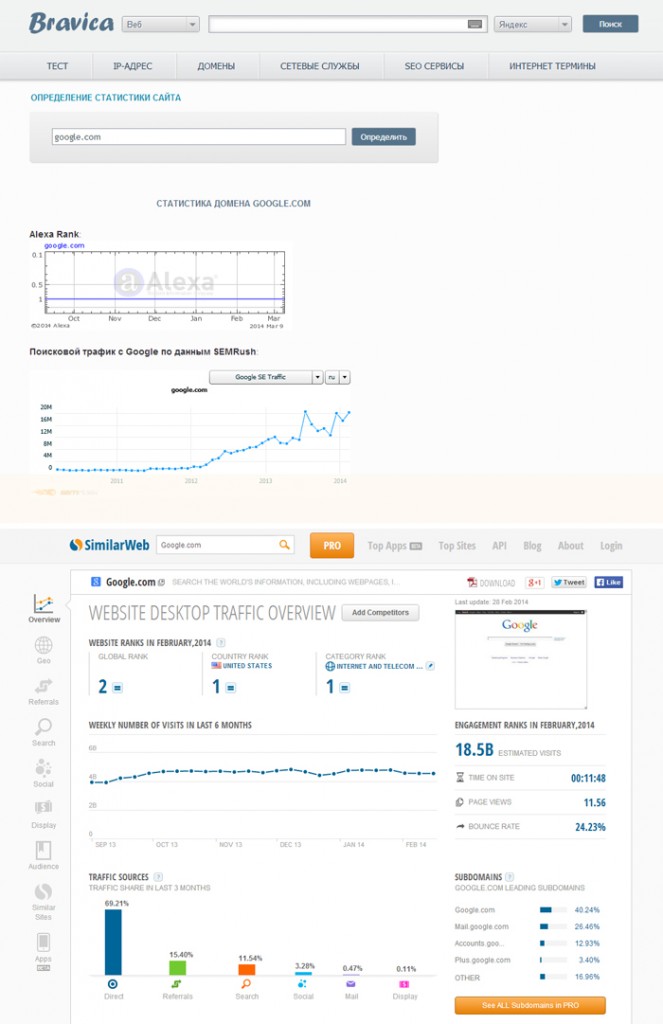The image size is (663, 1024).
Task: Open Top Sites link
Action: click(457, 545)
